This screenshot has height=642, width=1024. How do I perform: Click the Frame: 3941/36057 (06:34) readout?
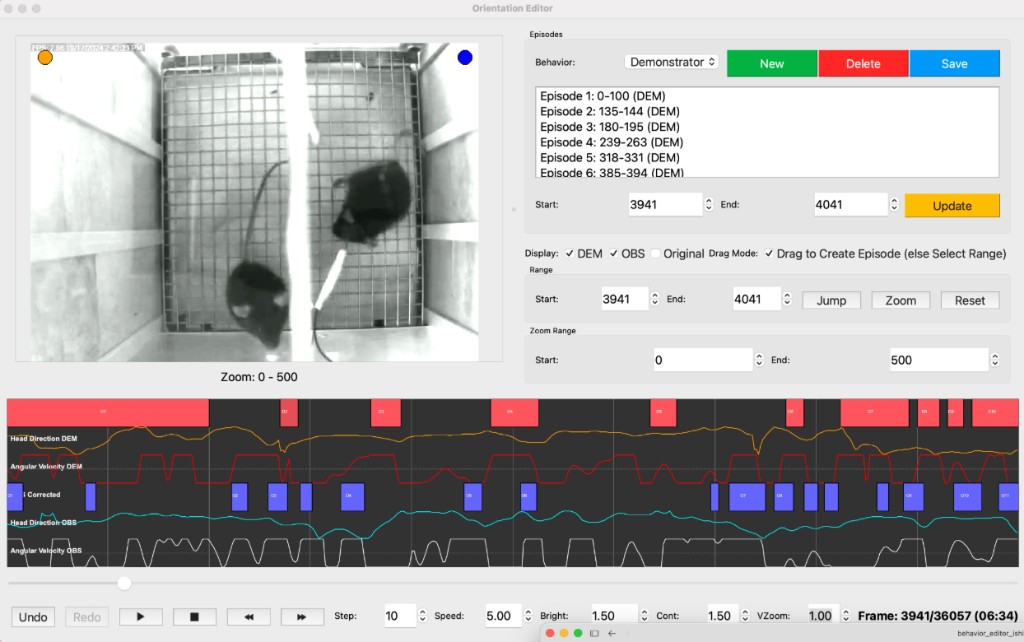(x=938, y=616)
